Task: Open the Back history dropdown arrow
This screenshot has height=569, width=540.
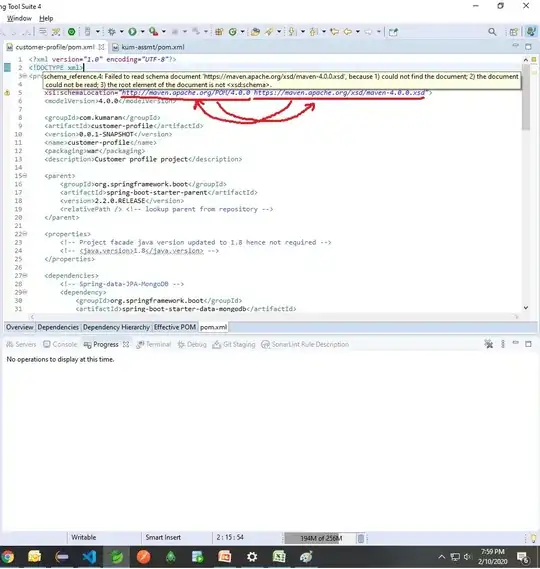Action: 357,32
